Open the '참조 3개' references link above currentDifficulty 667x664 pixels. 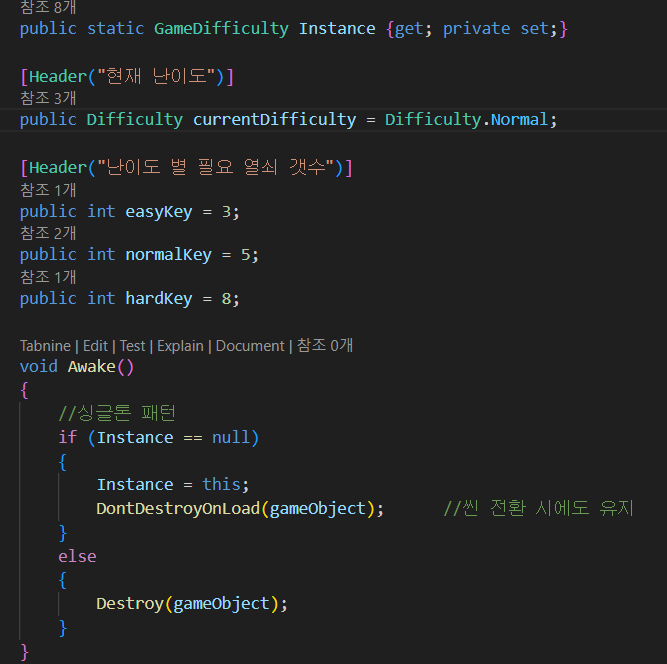click(x=48, y=98)
